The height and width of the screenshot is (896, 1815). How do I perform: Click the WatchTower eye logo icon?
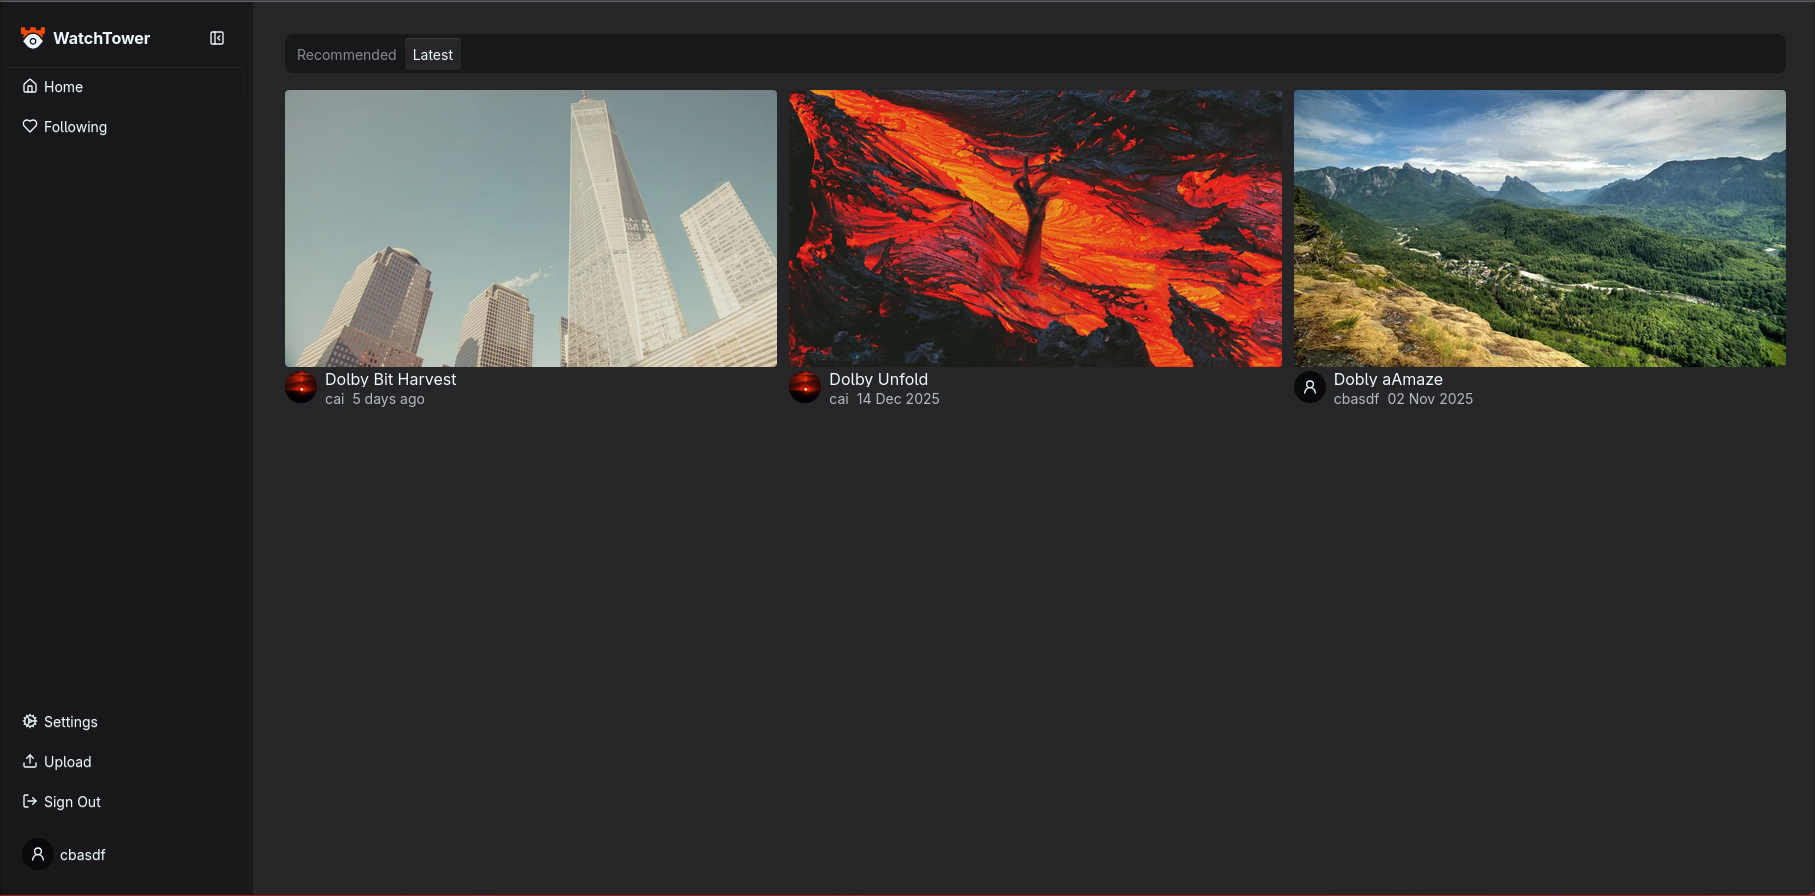[33, 38]
